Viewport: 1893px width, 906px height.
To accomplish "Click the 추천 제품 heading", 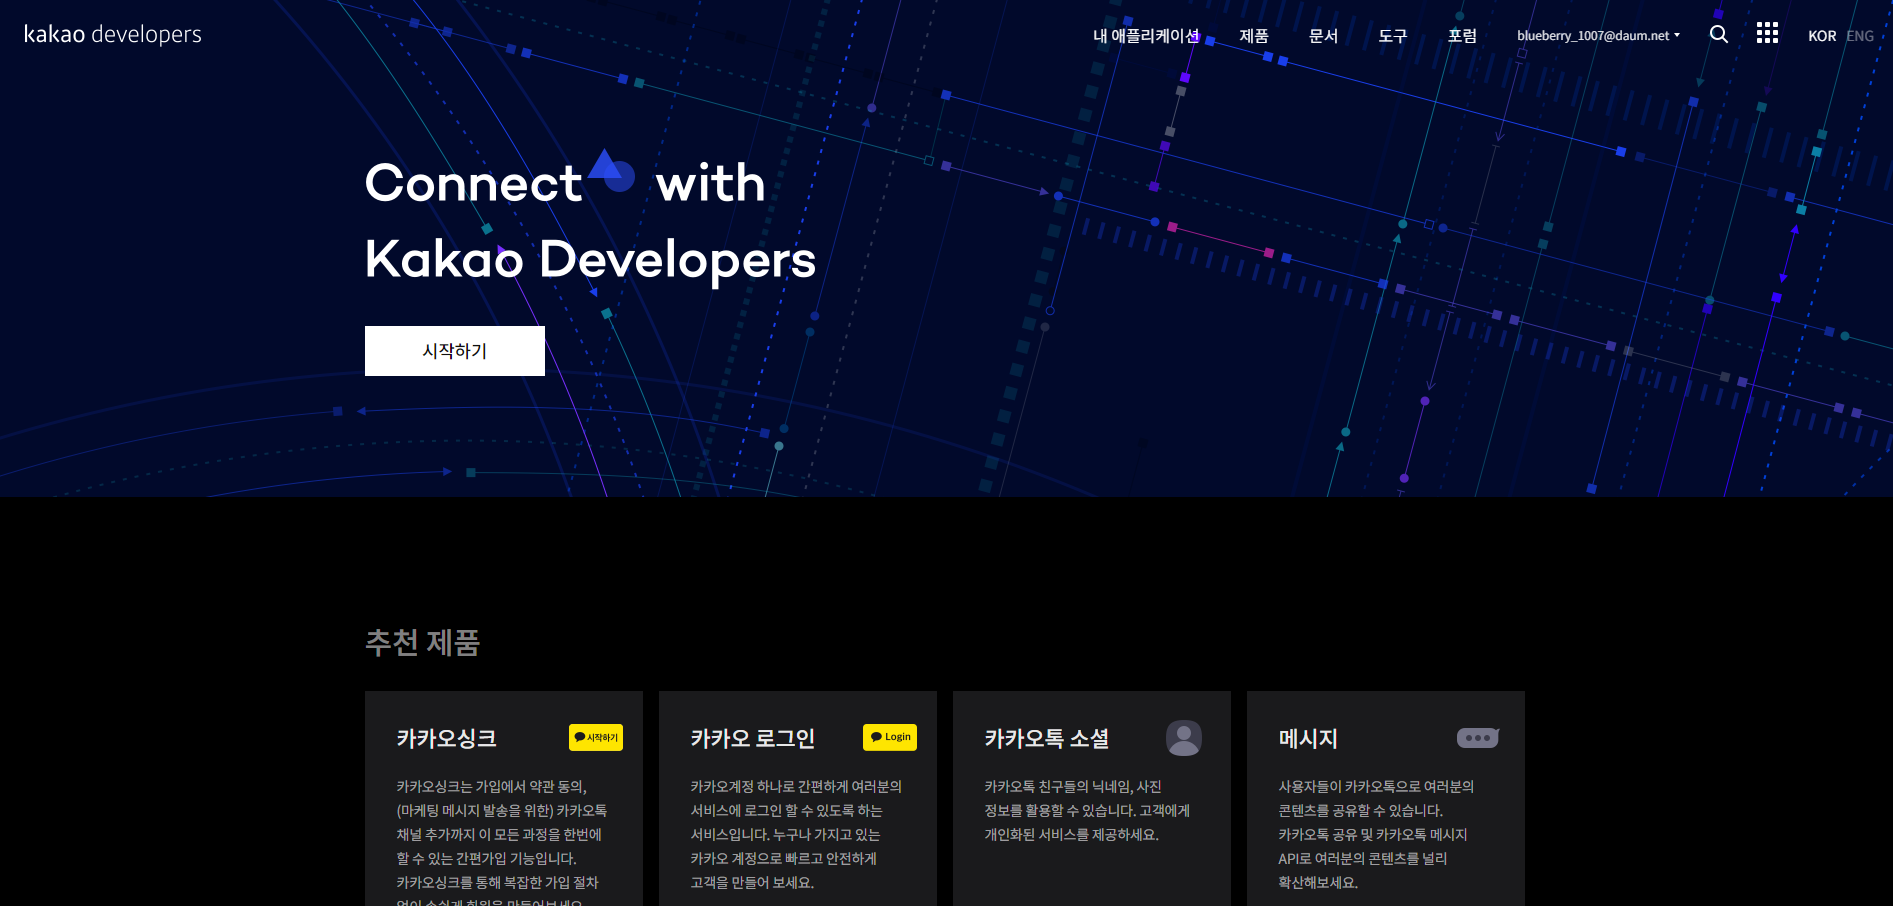I will coord(423,642).
